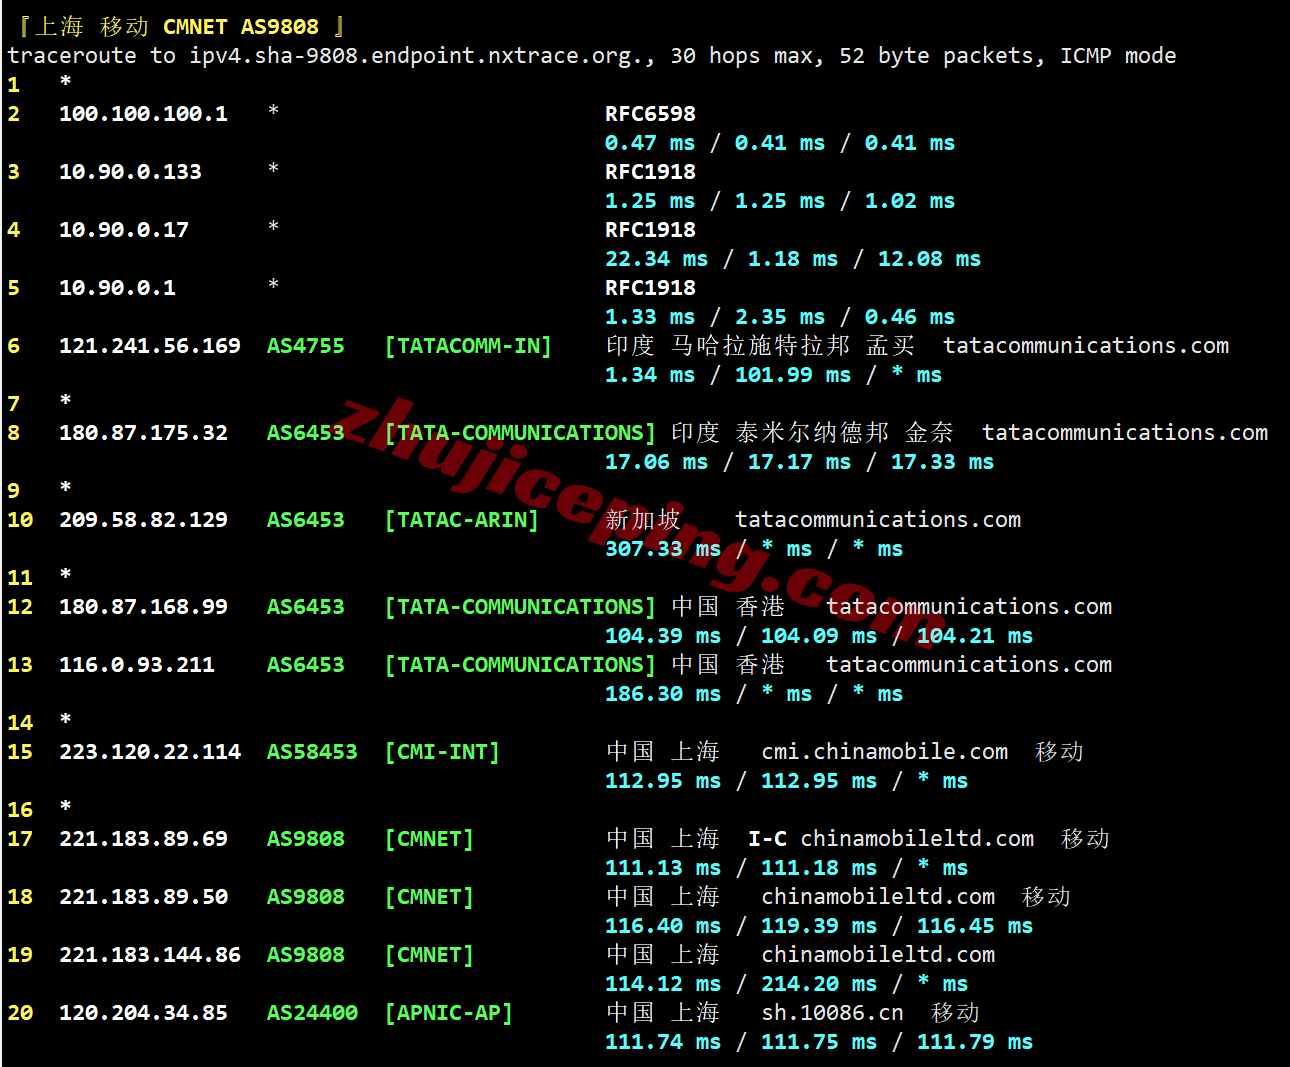1290x1067 pixels.
Task: Click the 111.79 ms latency value
Action: [x=975, y=1042]
